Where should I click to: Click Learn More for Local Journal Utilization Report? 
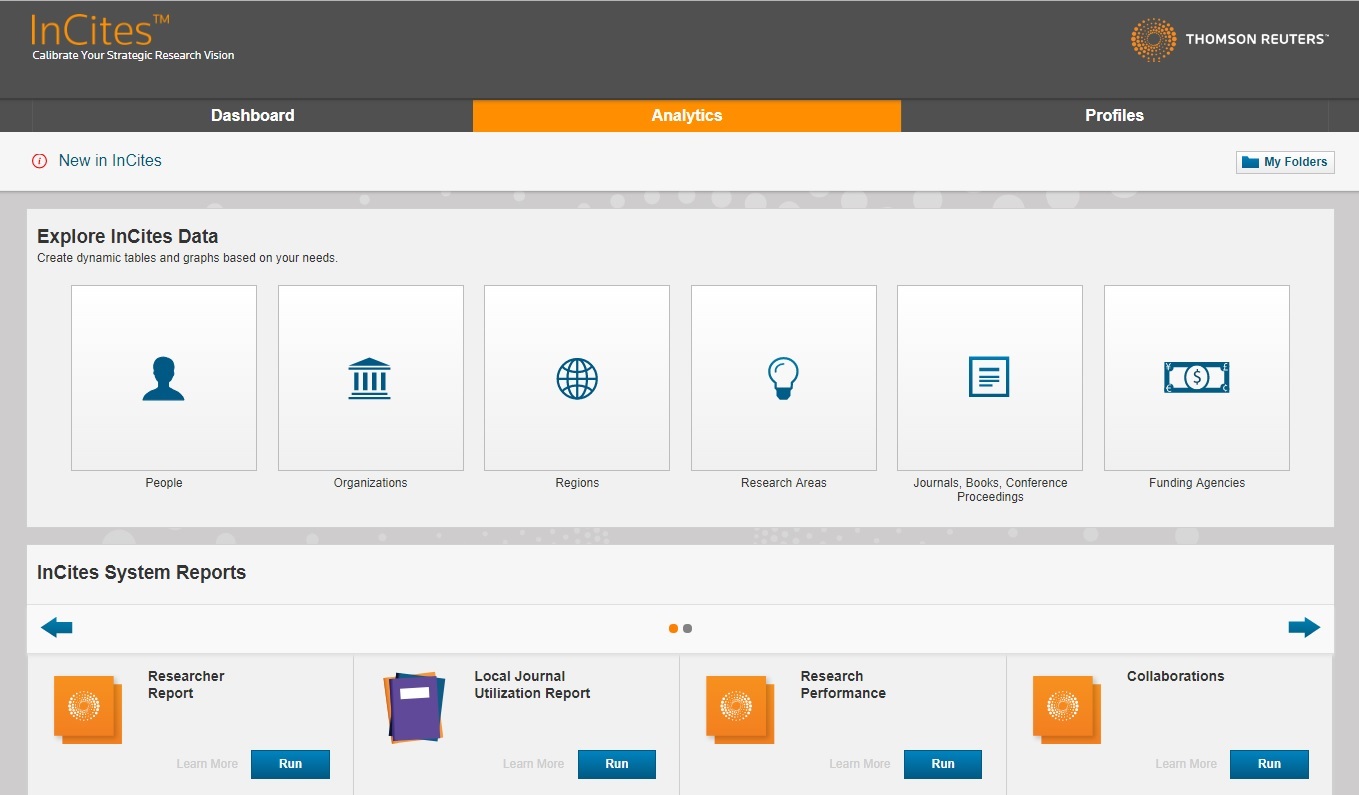(x=533, y=764)
